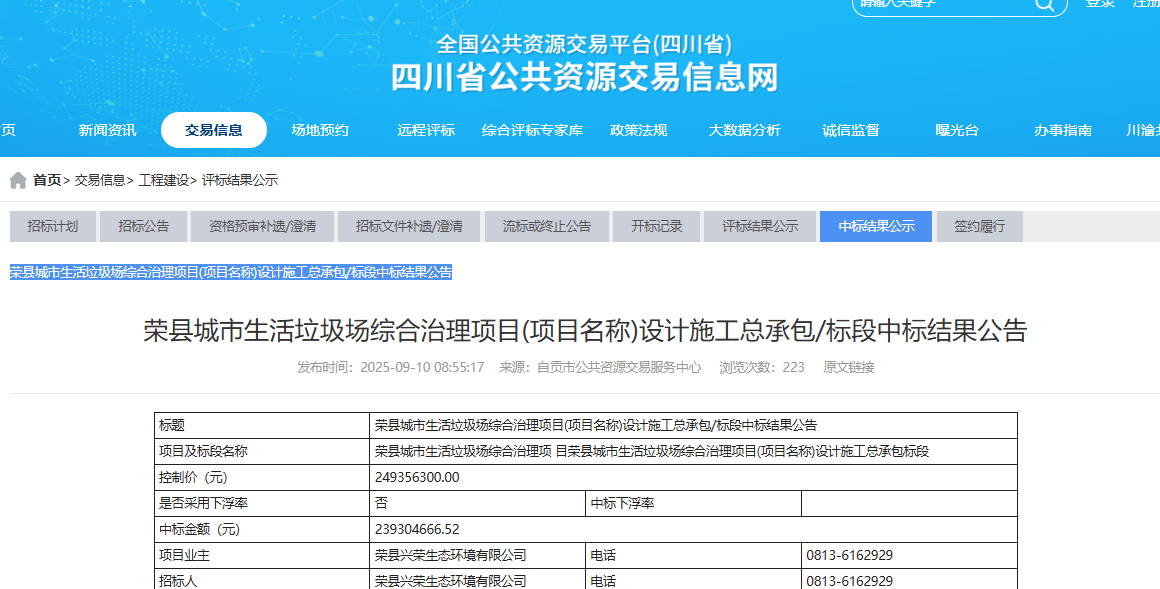
Task: Open the 资格预审补遗/澄清 tab
Action: (x=262, y=226)
